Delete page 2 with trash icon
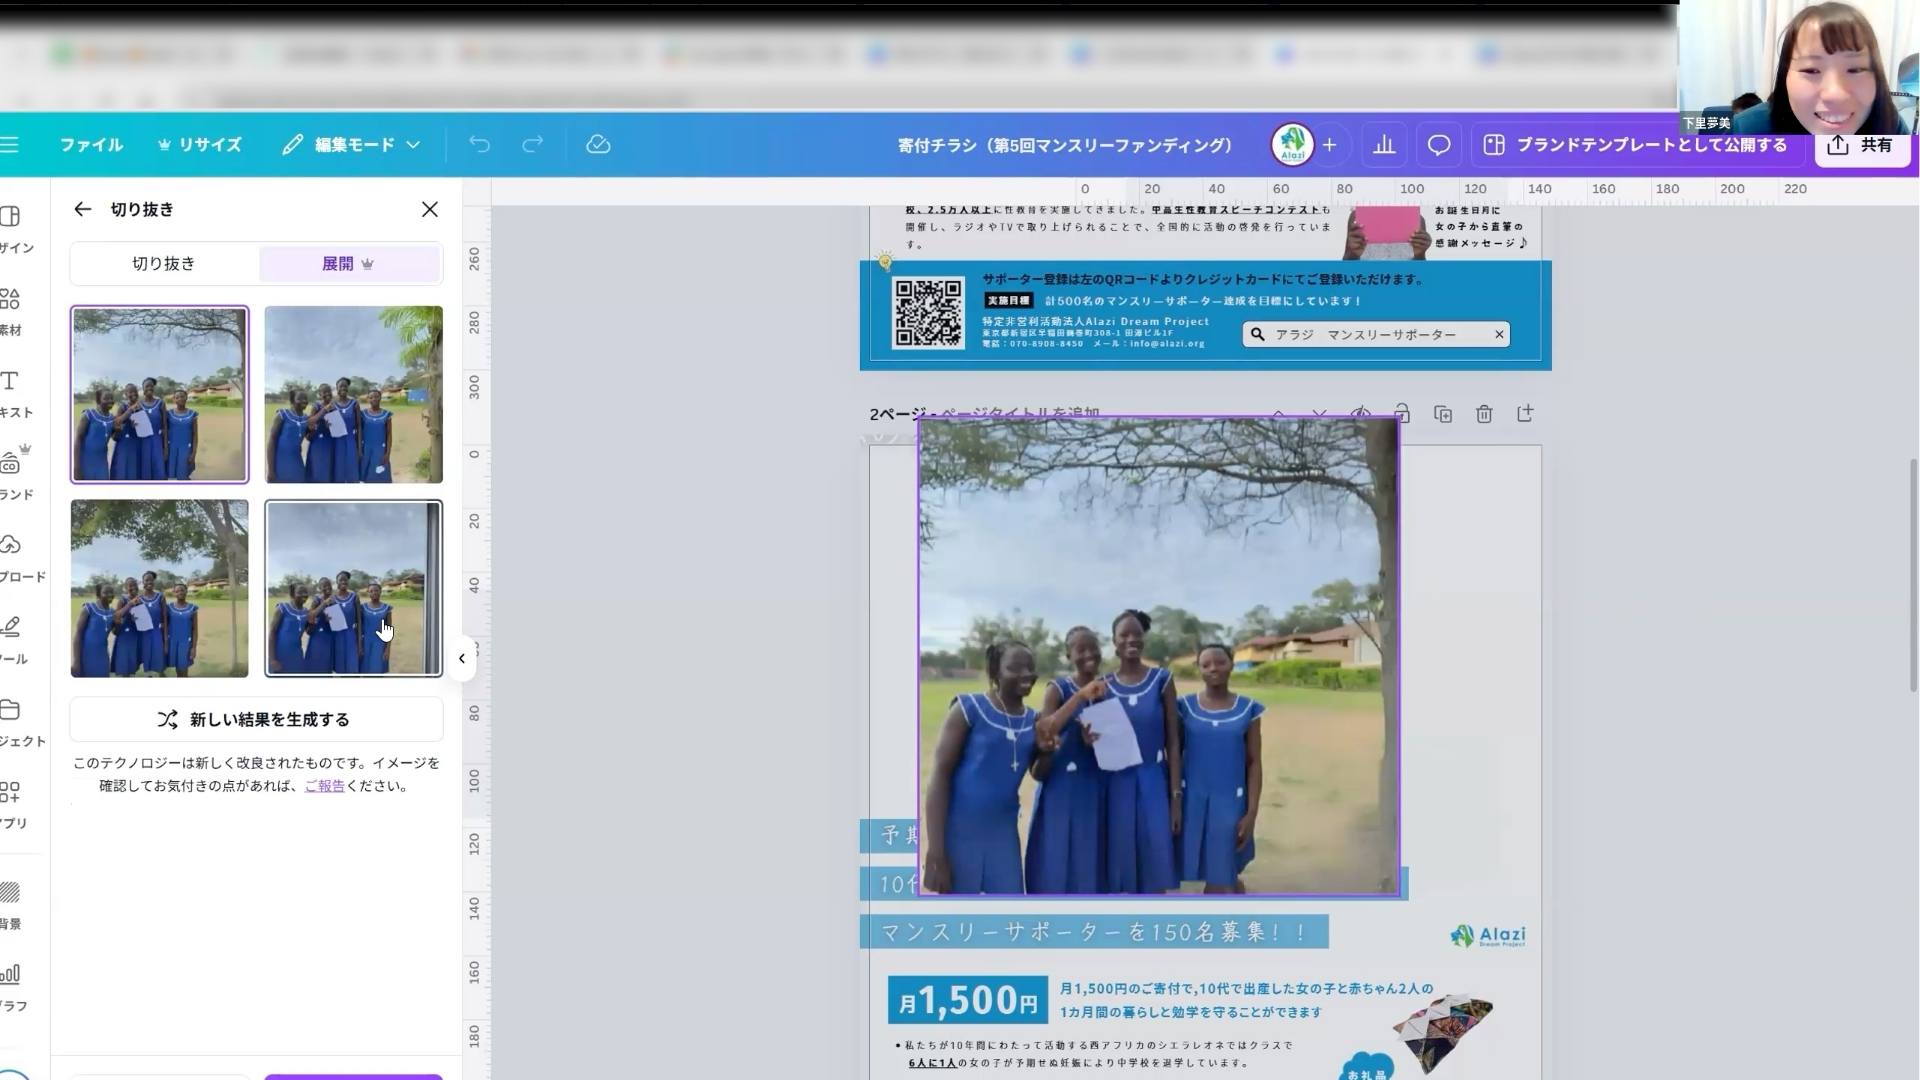1920x1080 pixels. [1484, 413]
